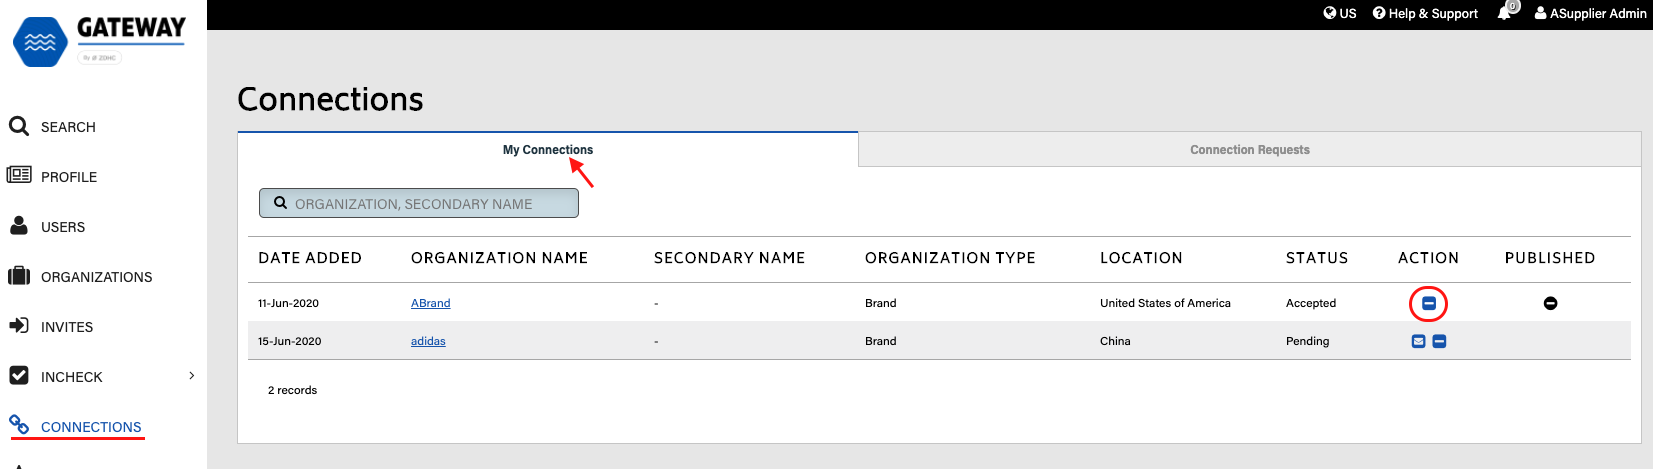Open the ABrand organization link
This screenshot has height=469, width=1653.
coord(430,303)
